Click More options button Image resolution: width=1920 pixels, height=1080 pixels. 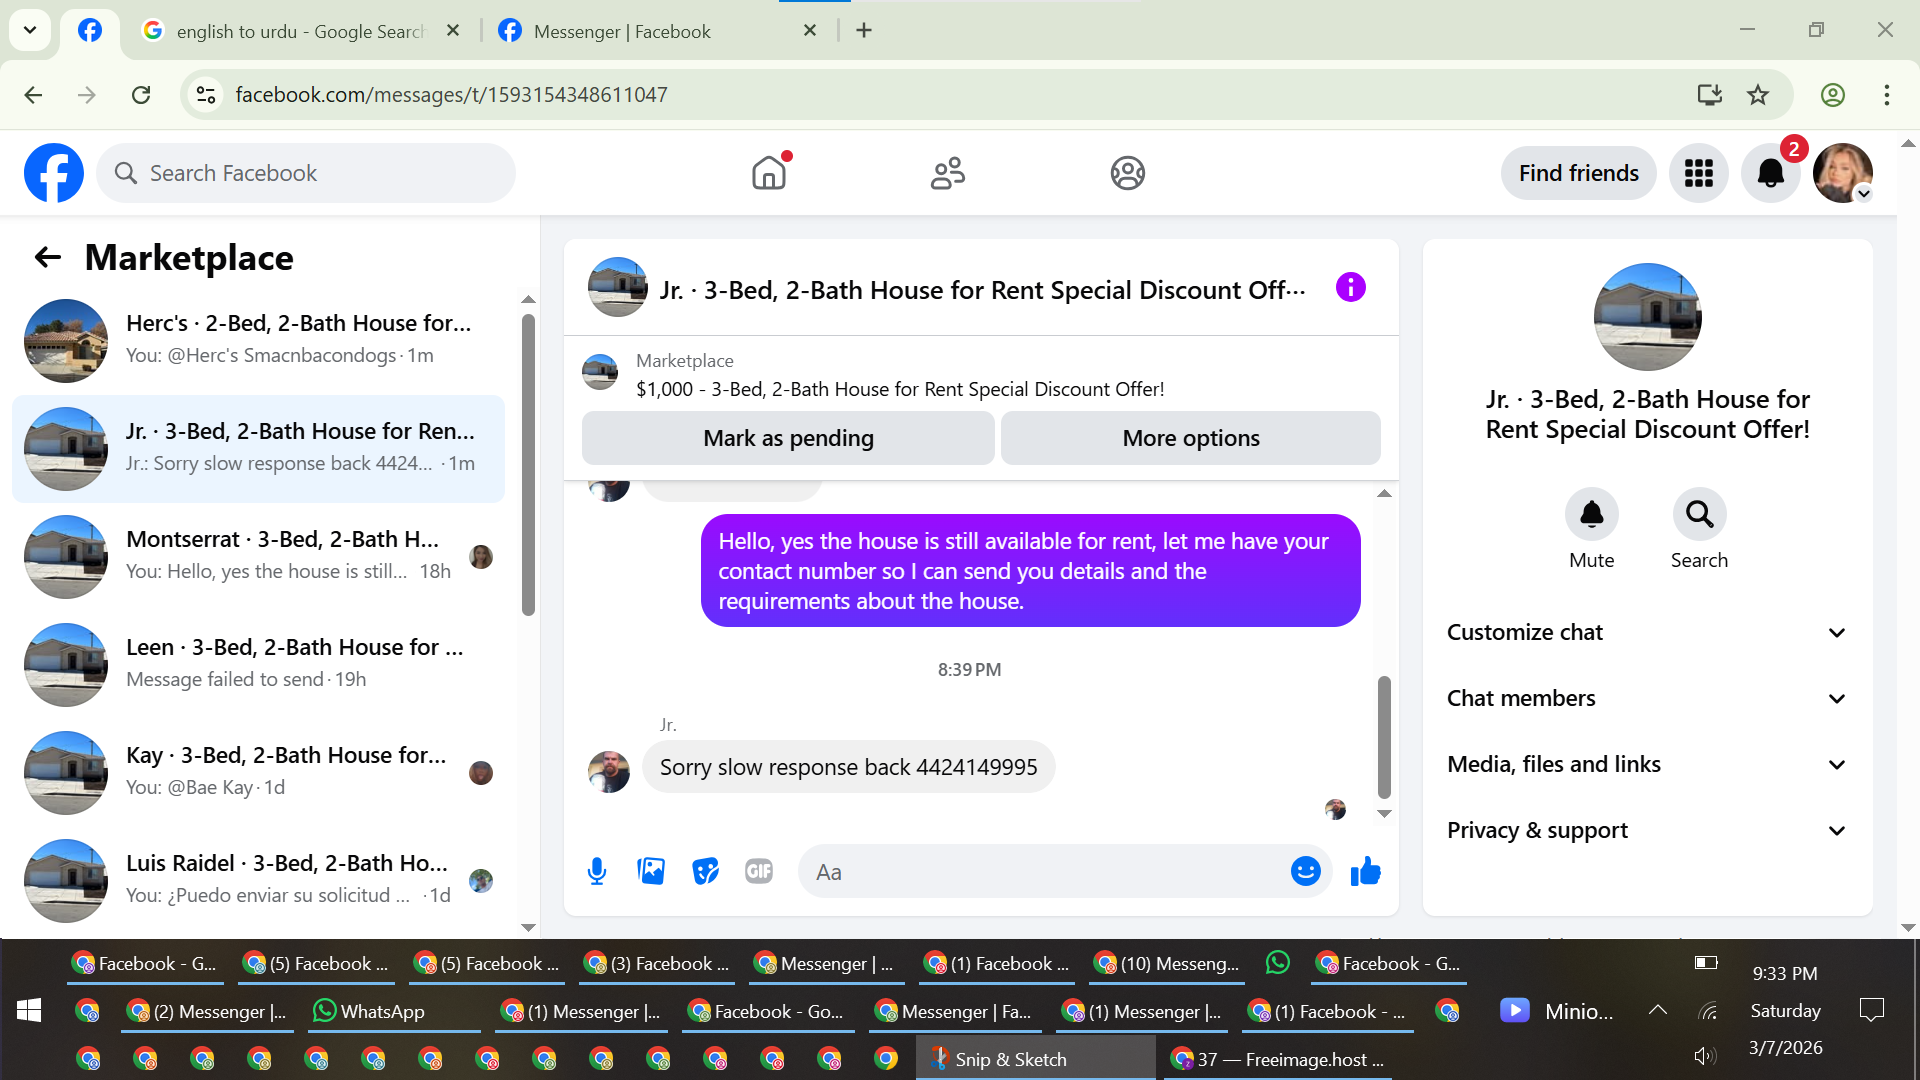1191,438
